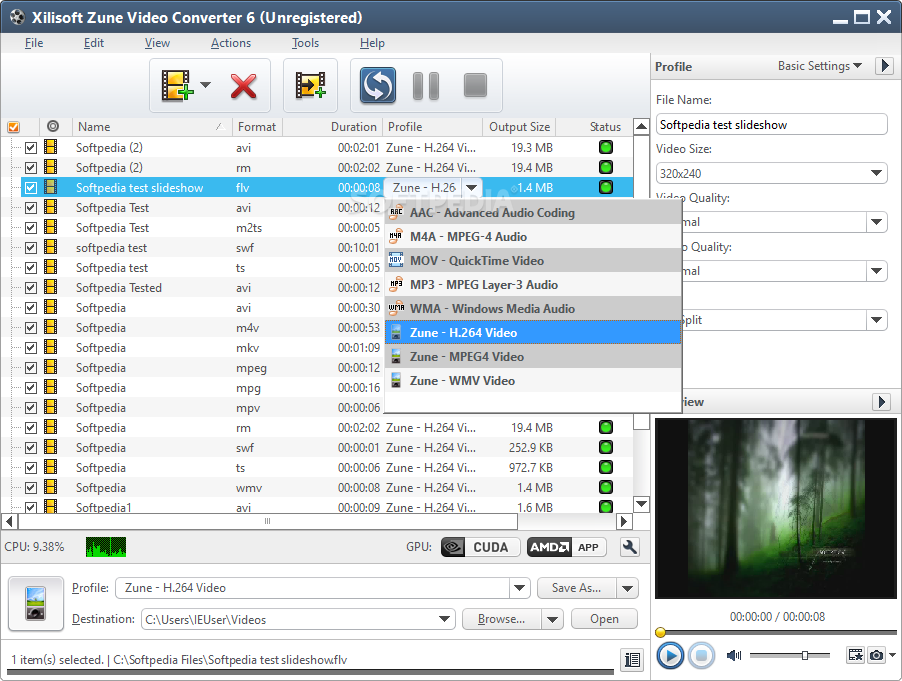The height and width of the screenshot is (681, 902).
Task: Click the preview seek bar handle
Action: point(660,632)
